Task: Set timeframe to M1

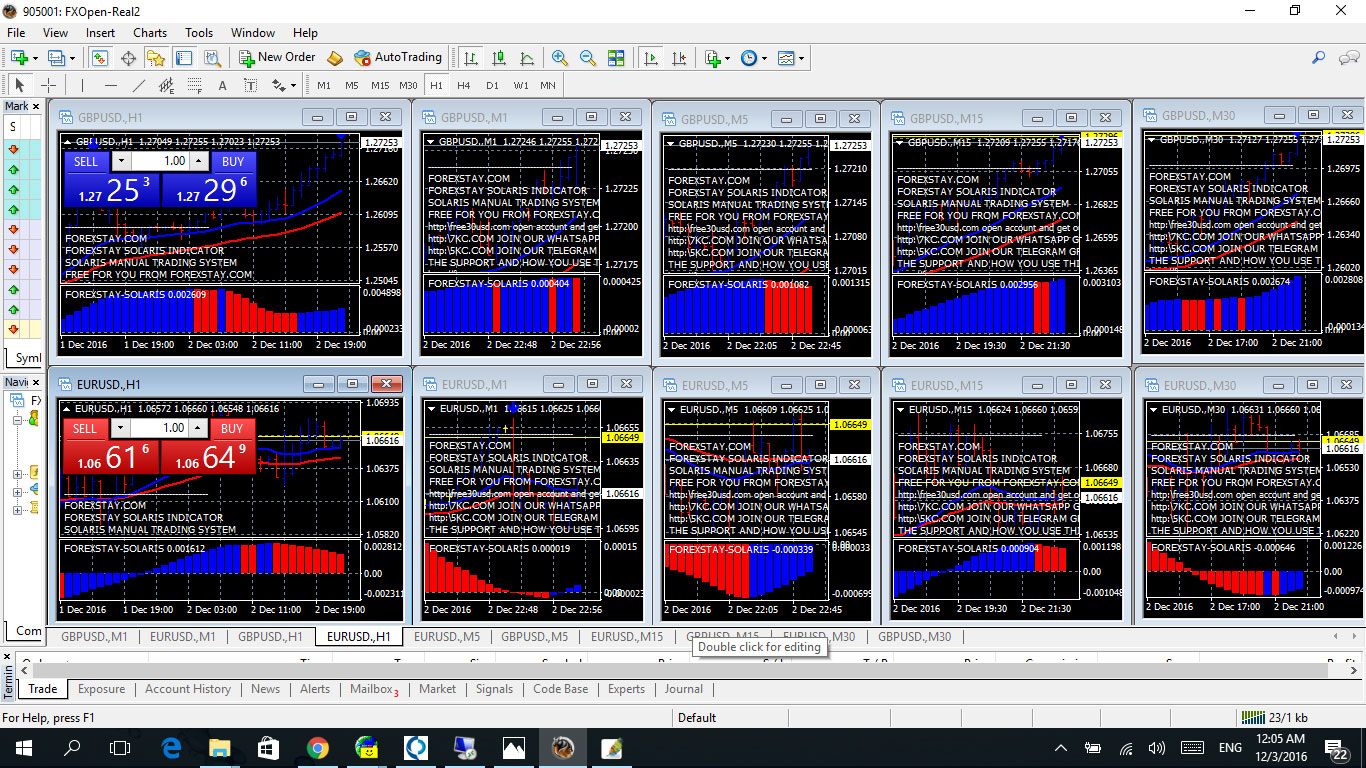Action: (324, 85)
